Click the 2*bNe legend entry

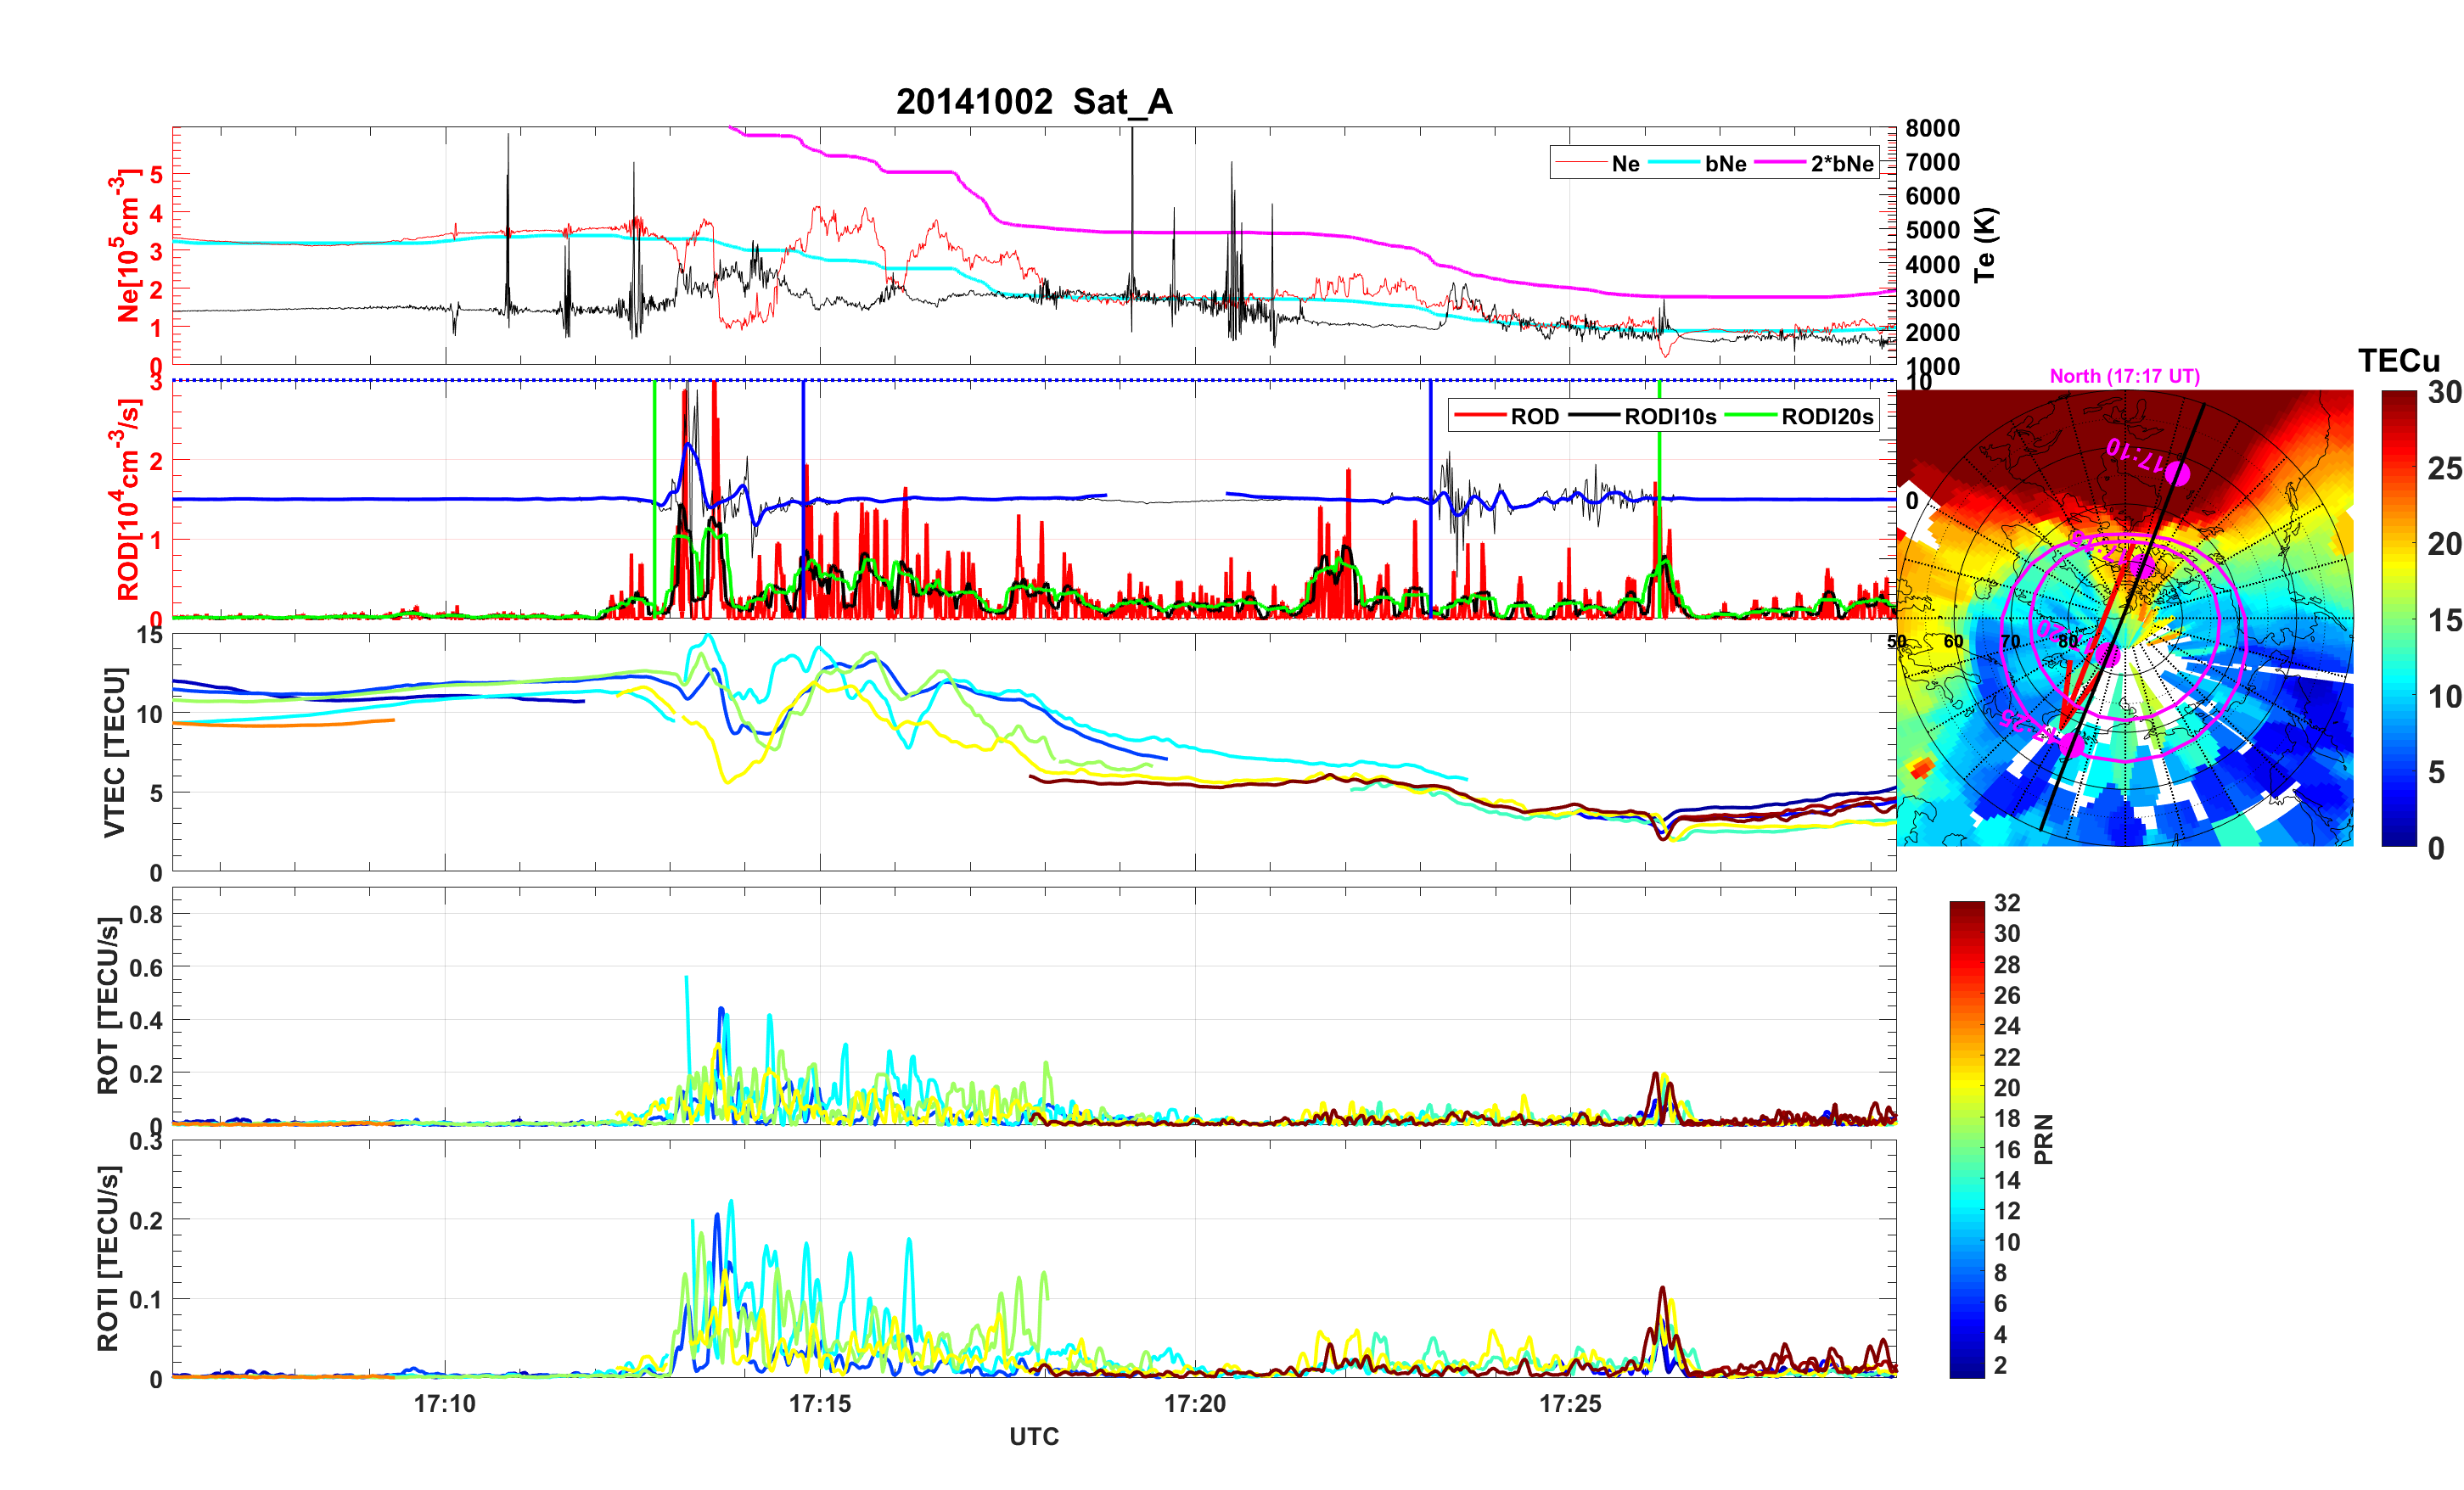[1841, 164]
